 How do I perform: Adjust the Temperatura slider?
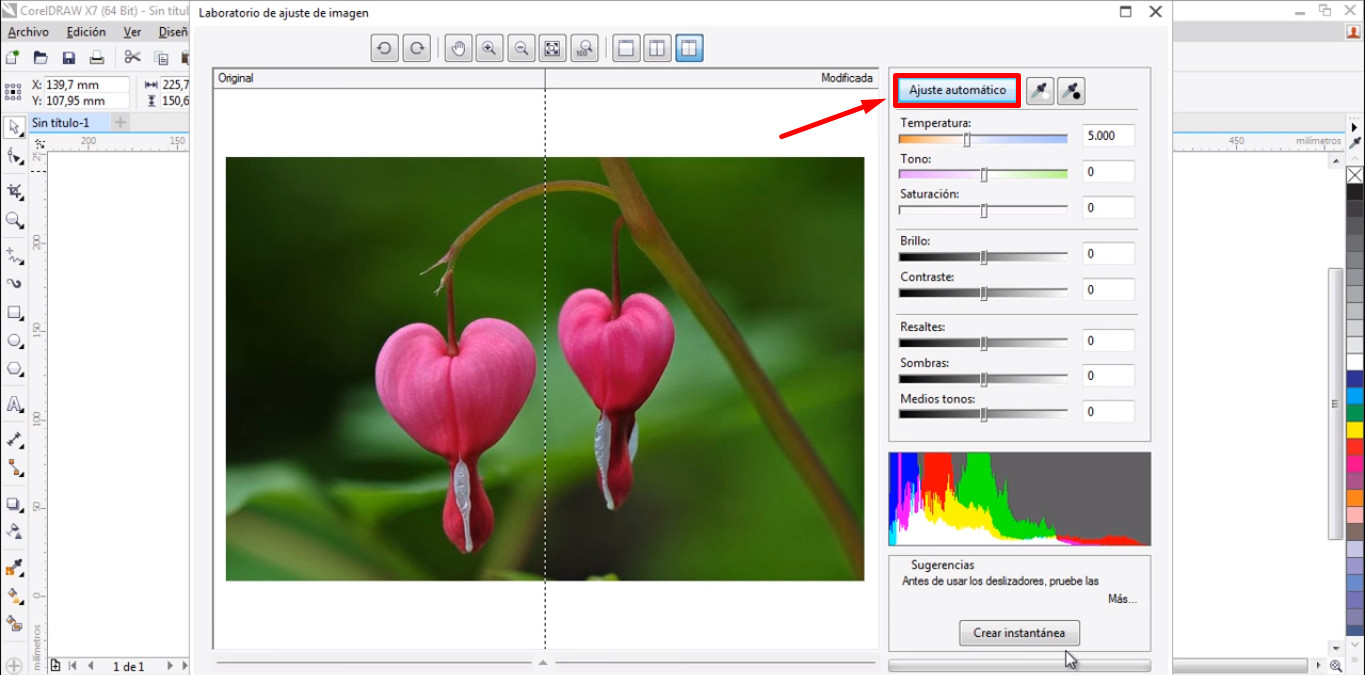point(966,140)
